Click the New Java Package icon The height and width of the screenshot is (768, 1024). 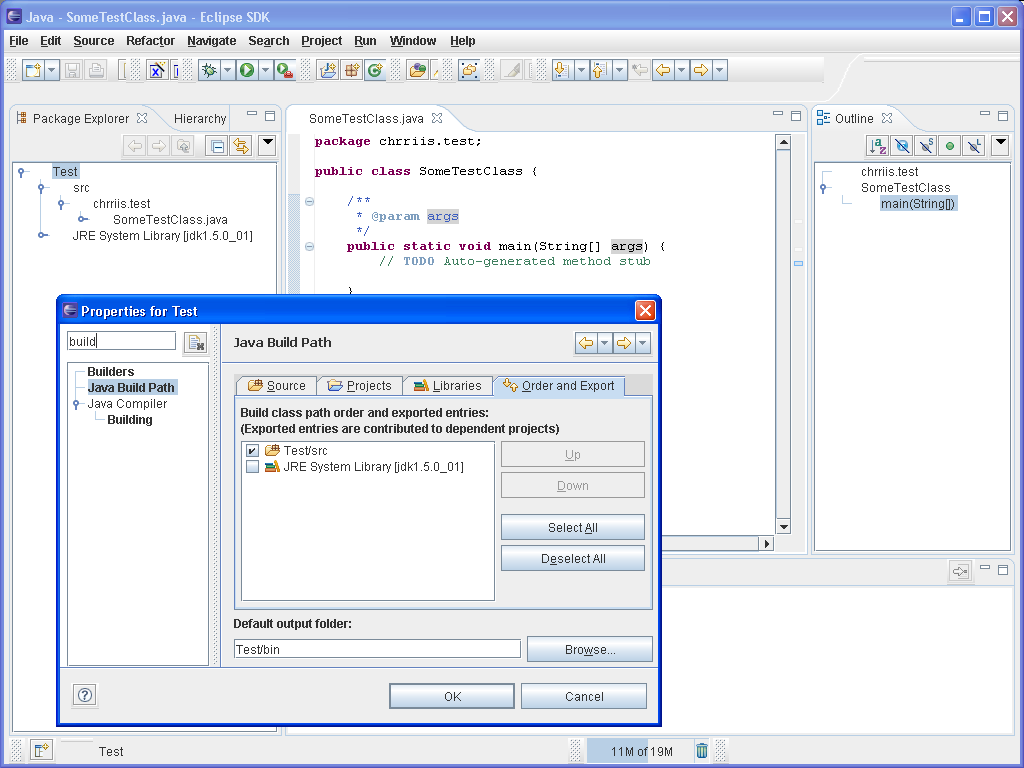click(352, 70)
